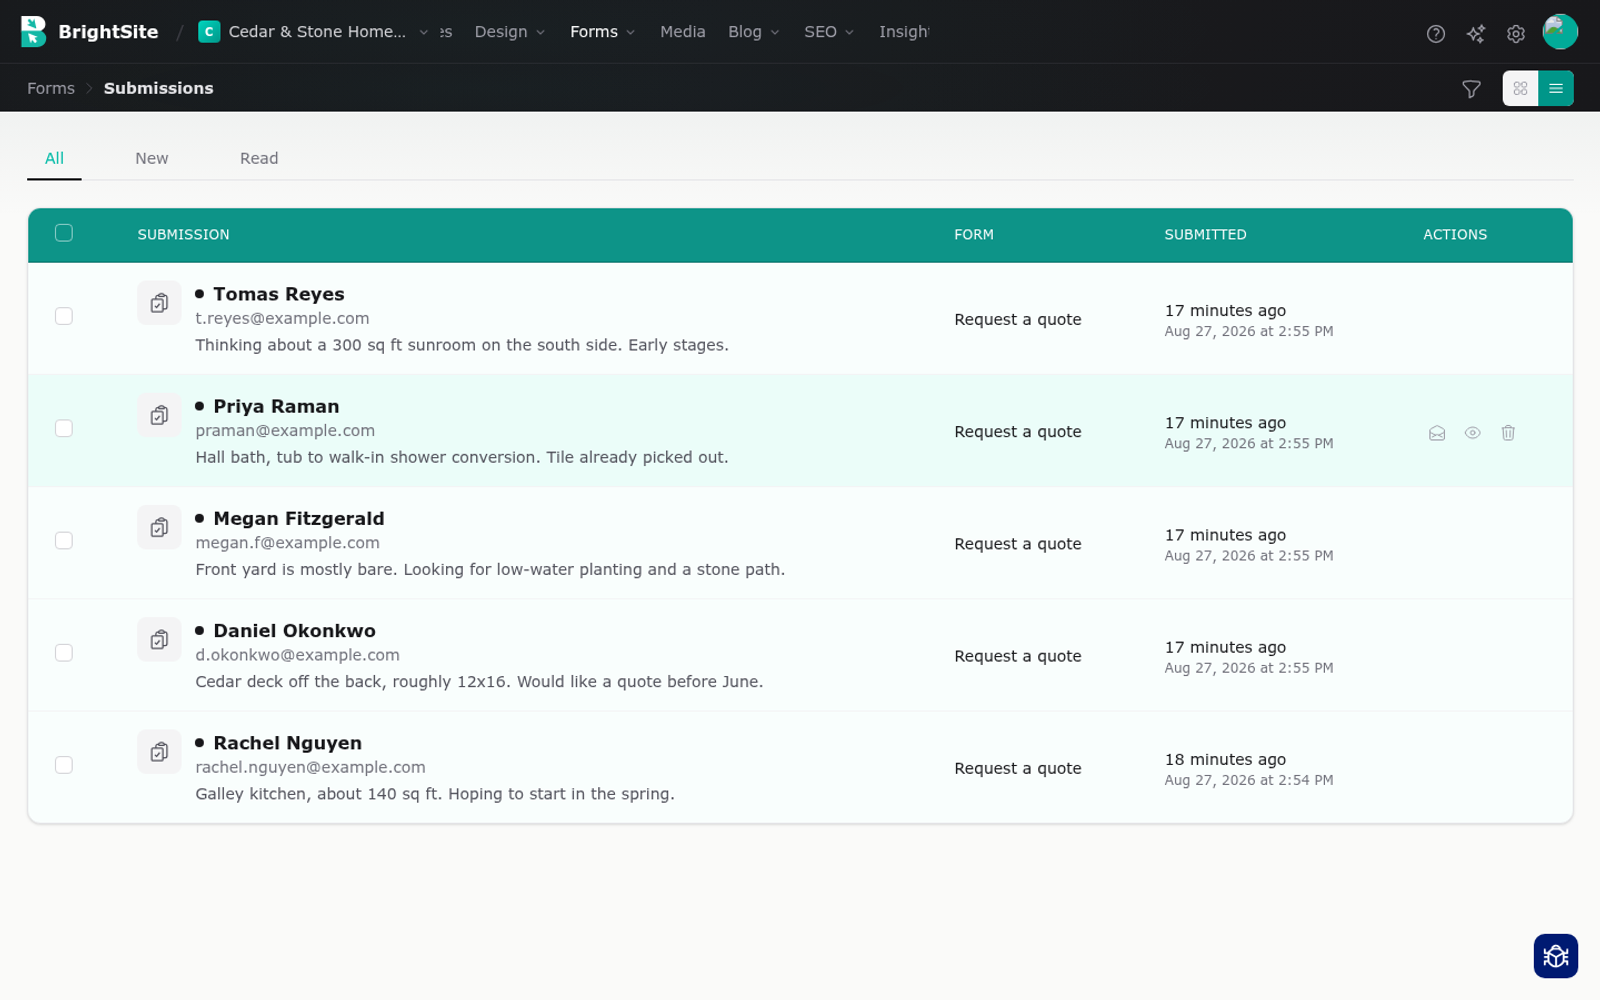The width and height of the screenshot is (1600, 1000).
Task: Open the Insights menu item
Action: pyautogui.click(x=904, y=32)
